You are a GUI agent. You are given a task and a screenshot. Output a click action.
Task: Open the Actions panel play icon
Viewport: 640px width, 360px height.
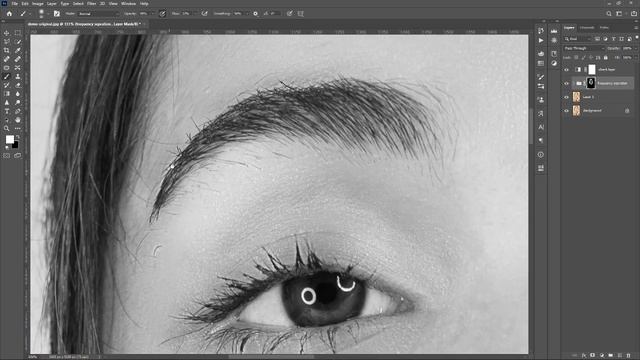point(541,40)
